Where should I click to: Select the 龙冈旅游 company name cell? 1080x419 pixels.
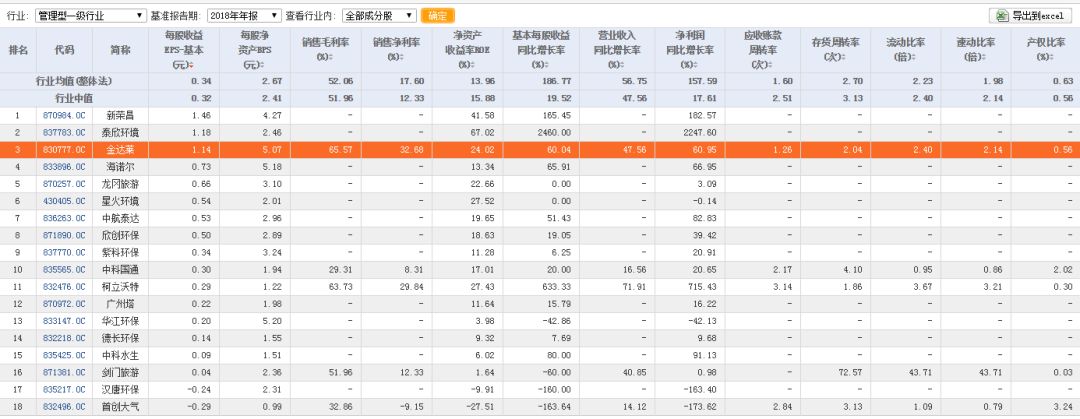[x=121, y=184]
